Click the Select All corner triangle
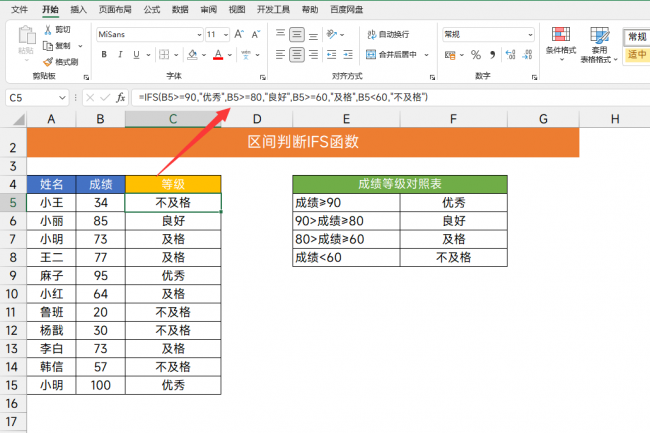The height and width of the screenshot is (433, 650). pos(19,120)
